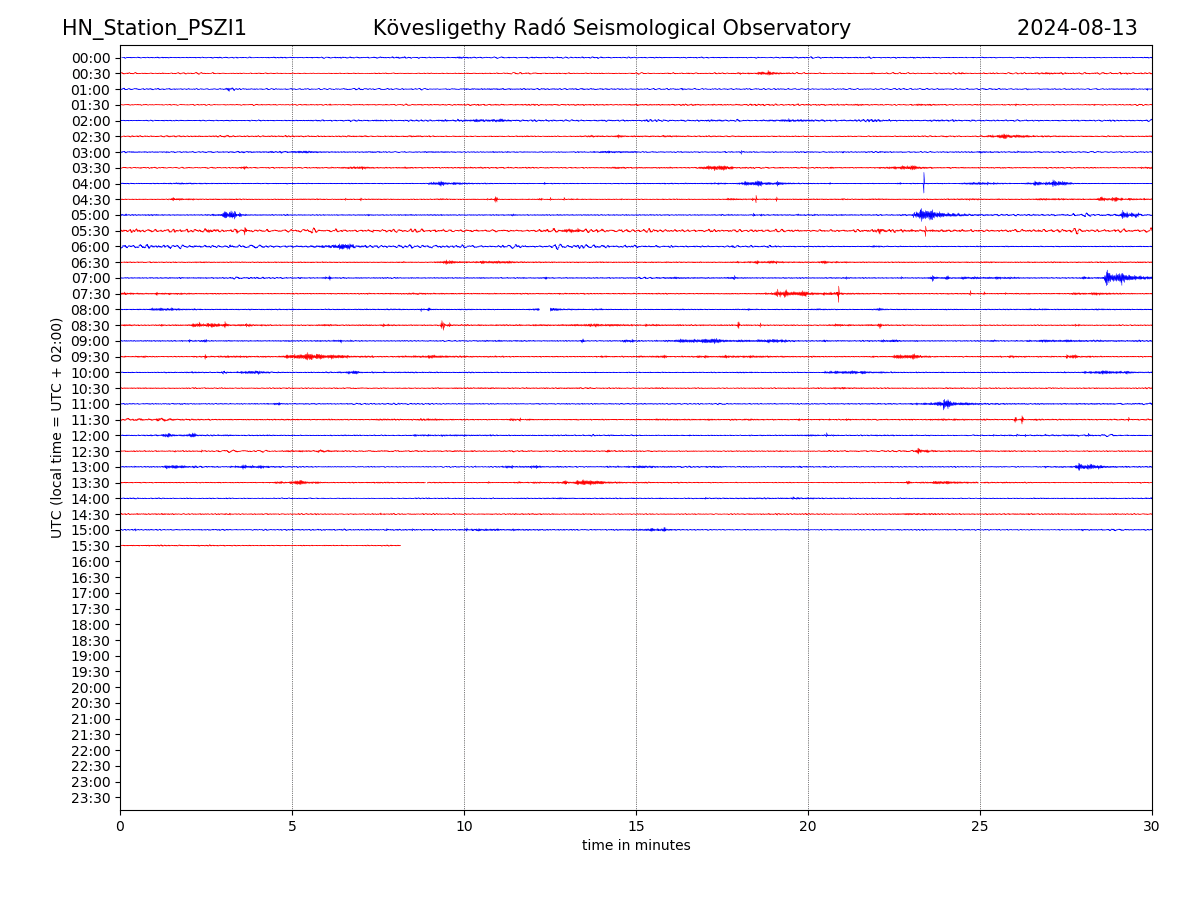Screen dimensions: 1200x900
Task: Click the x-axis tick label 15
Action: 636,826
